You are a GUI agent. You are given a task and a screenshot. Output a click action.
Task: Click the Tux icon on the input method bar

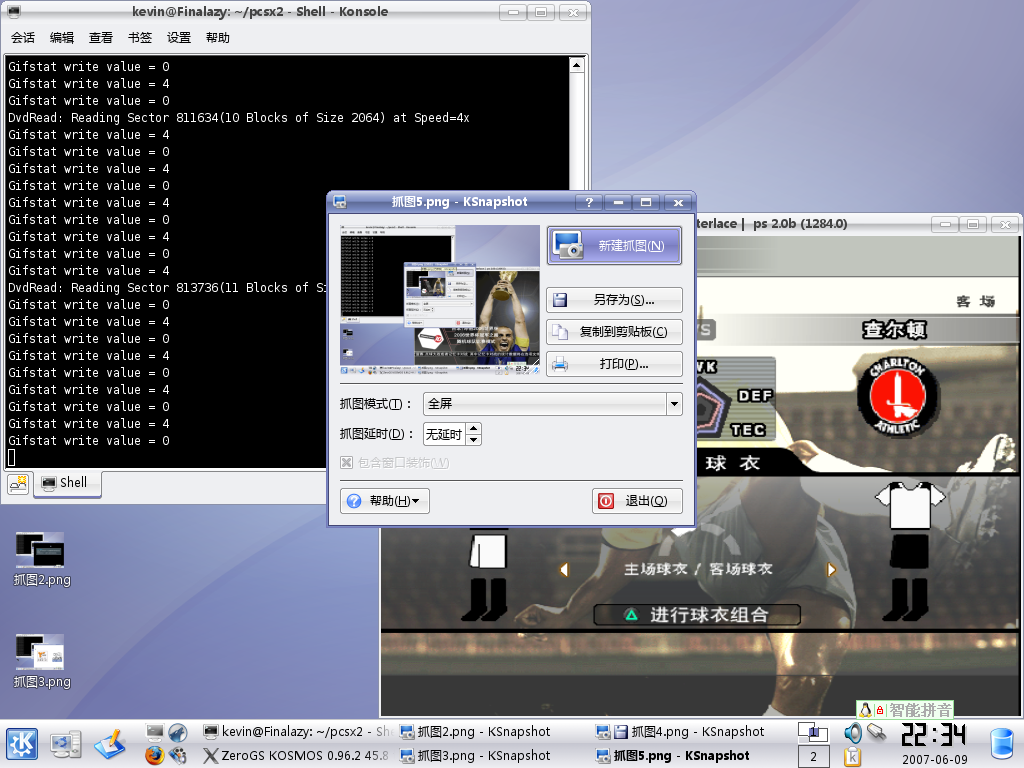pos(865,710)
